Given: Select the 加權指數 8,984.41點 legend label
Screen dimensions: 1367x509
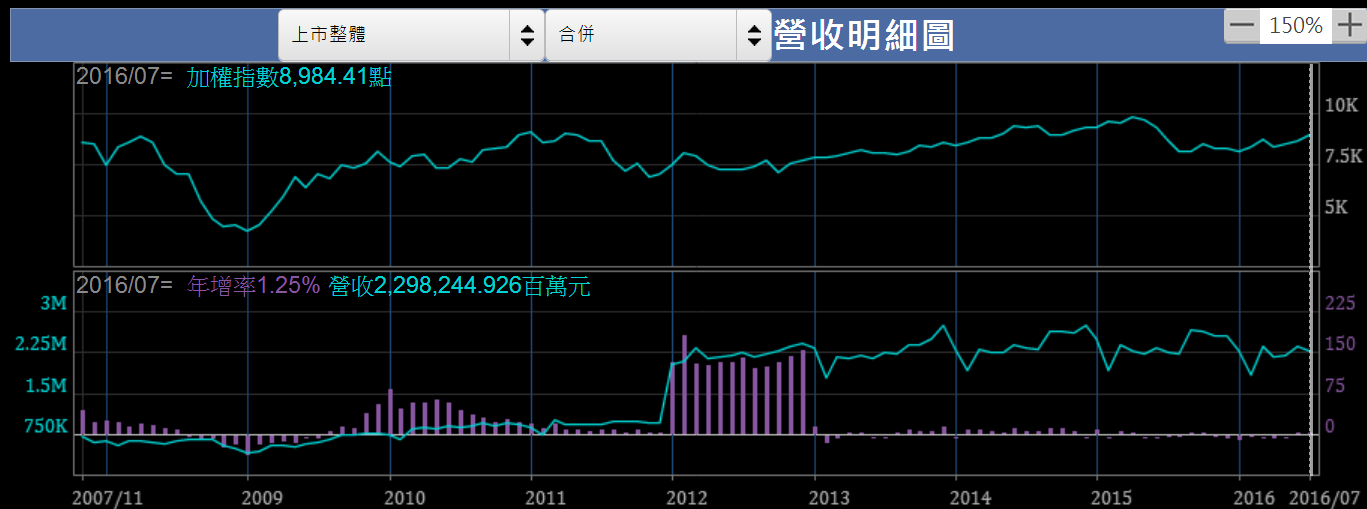Looking at the screenshot, I should point(289,77).
